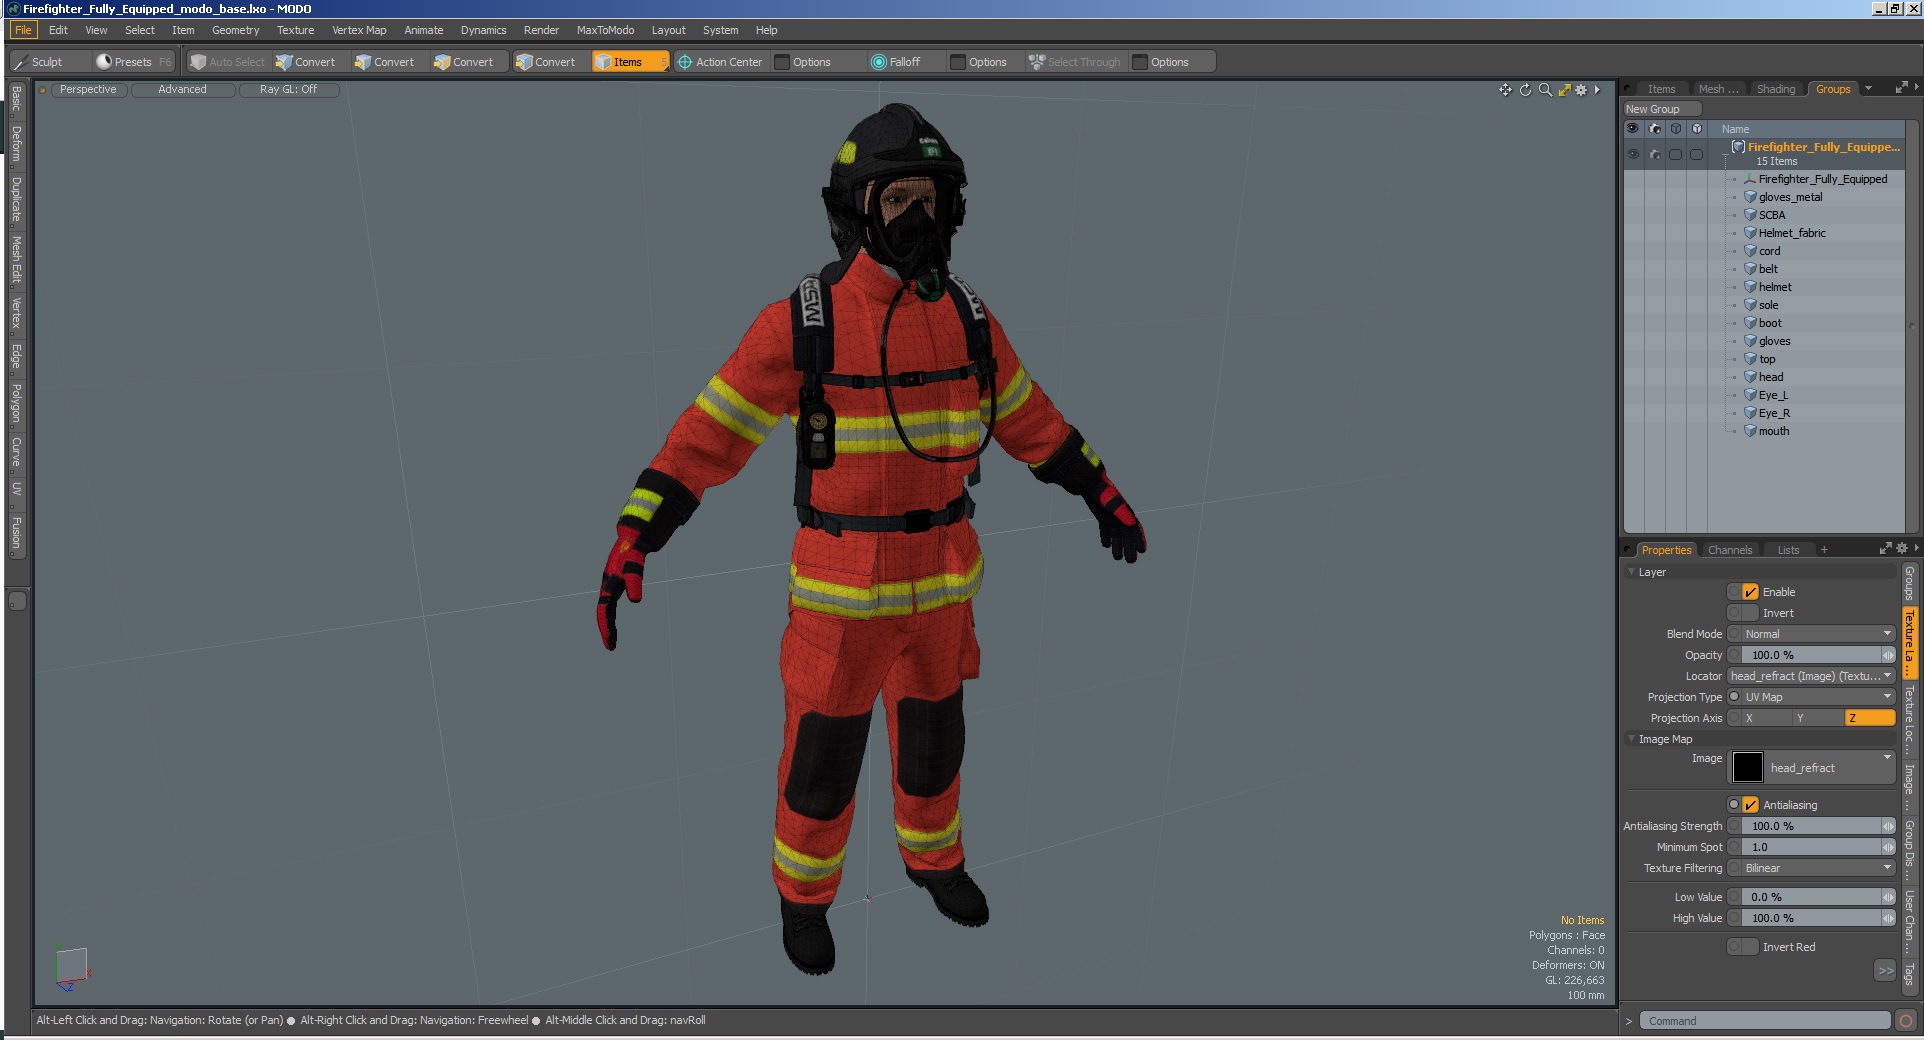Click the solid cube column header icon
The image size is (1924, 1040).
click(1697, 129)
